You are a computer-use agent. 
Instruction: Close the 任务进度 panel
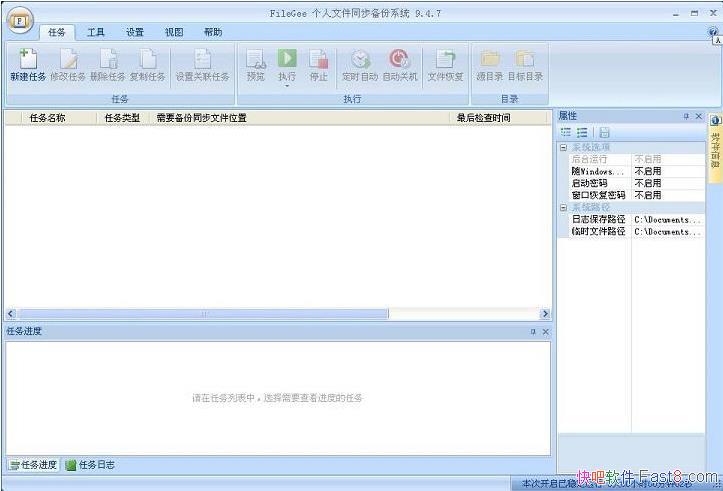(x=545, y=331)
